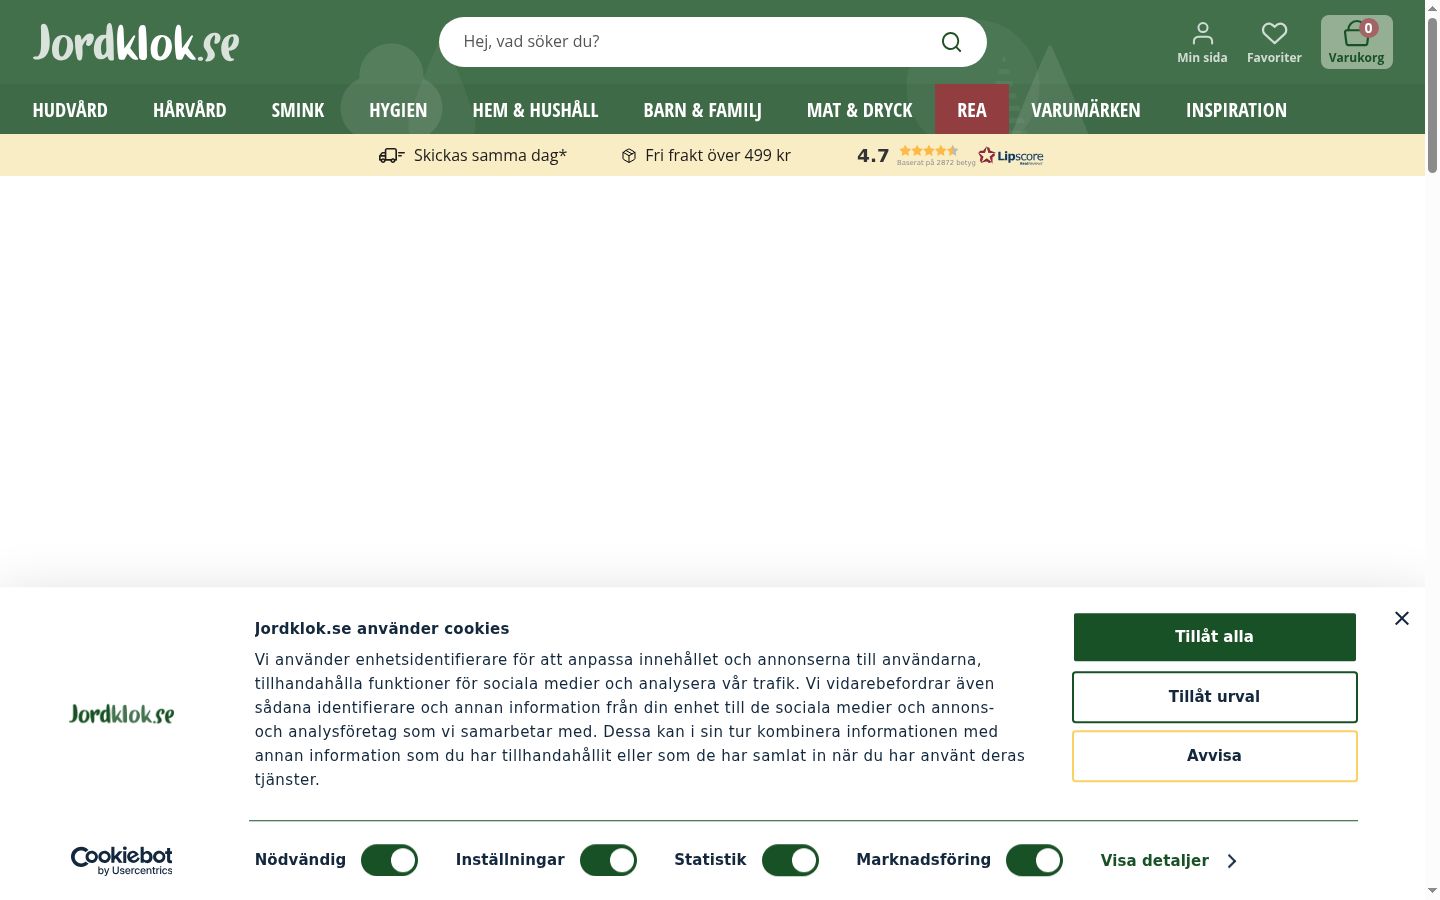Screen dimensions: 1440x900
Task: Toggle the Nödvändig cookie switch
Action: pyautogui.click(x=389, y=860)
